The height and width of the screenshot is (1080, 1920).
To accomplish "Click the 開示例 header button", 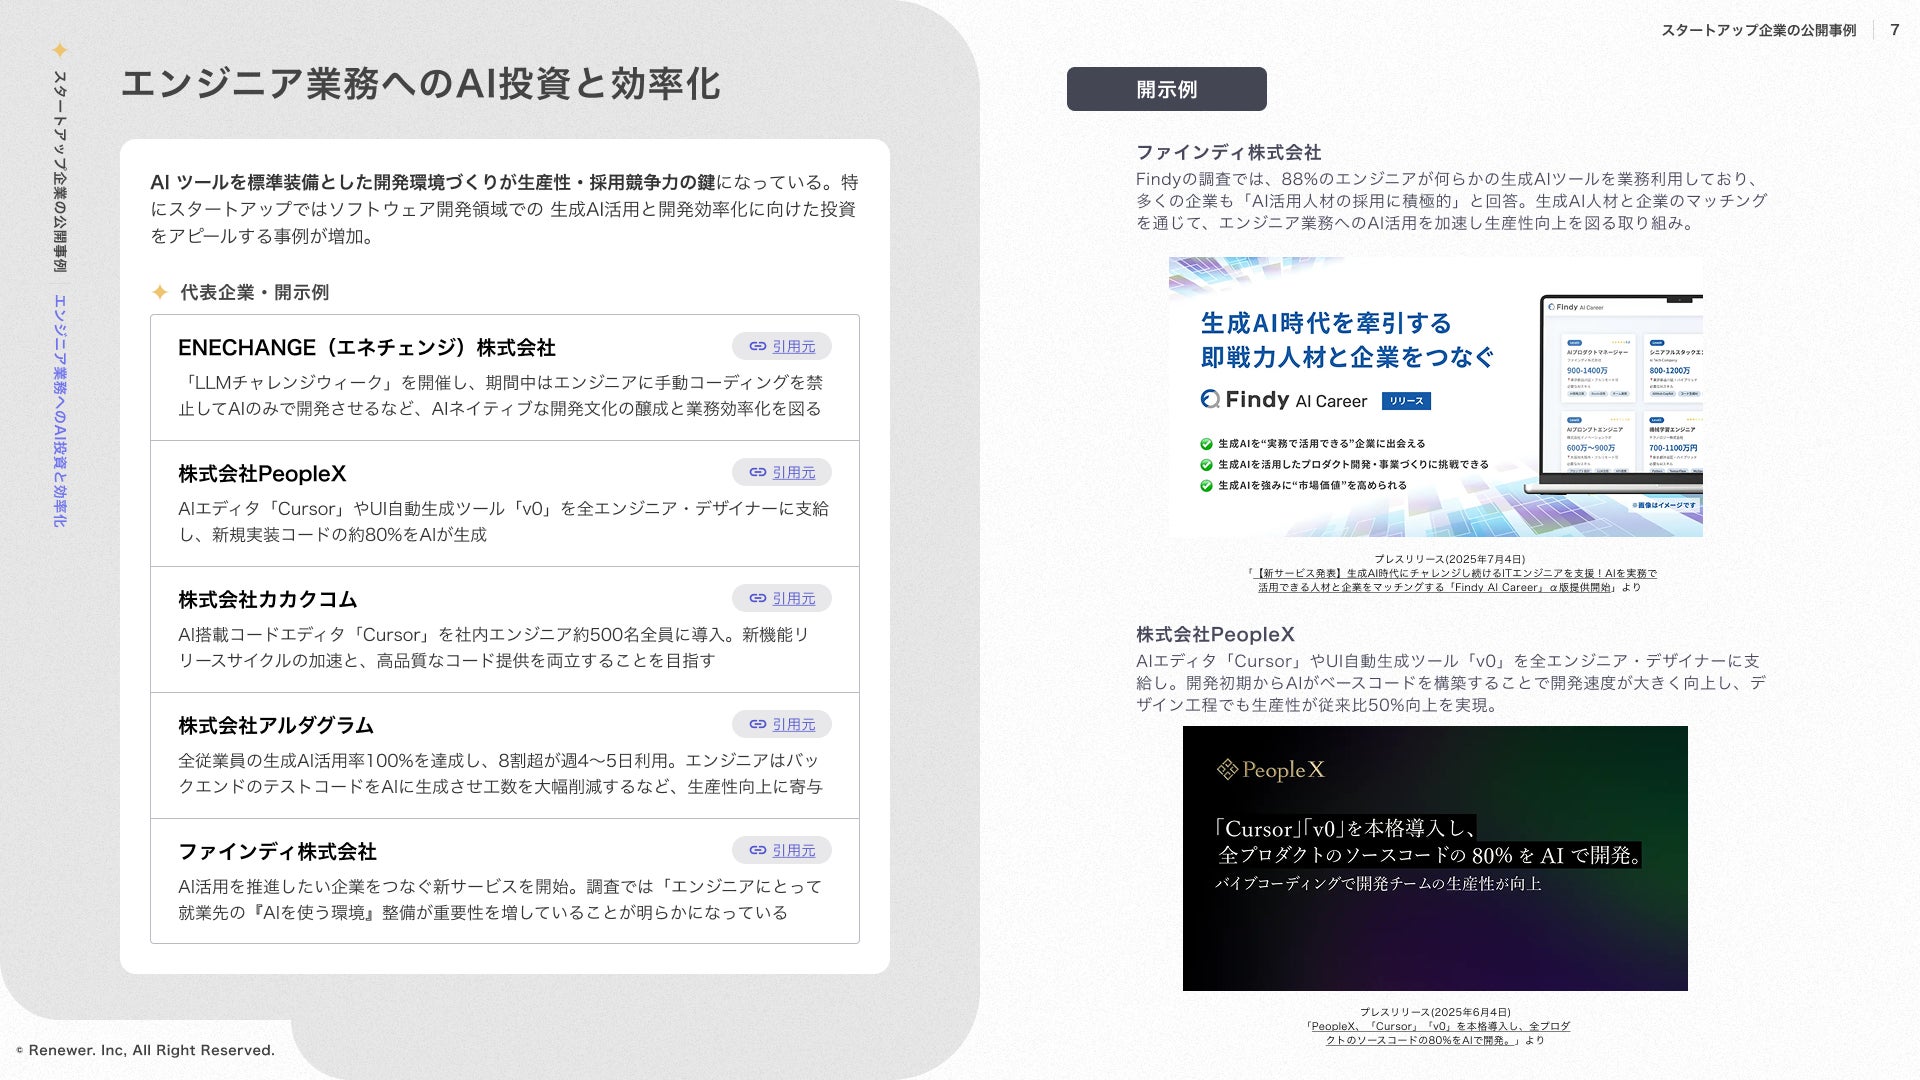I will 1166,89.
